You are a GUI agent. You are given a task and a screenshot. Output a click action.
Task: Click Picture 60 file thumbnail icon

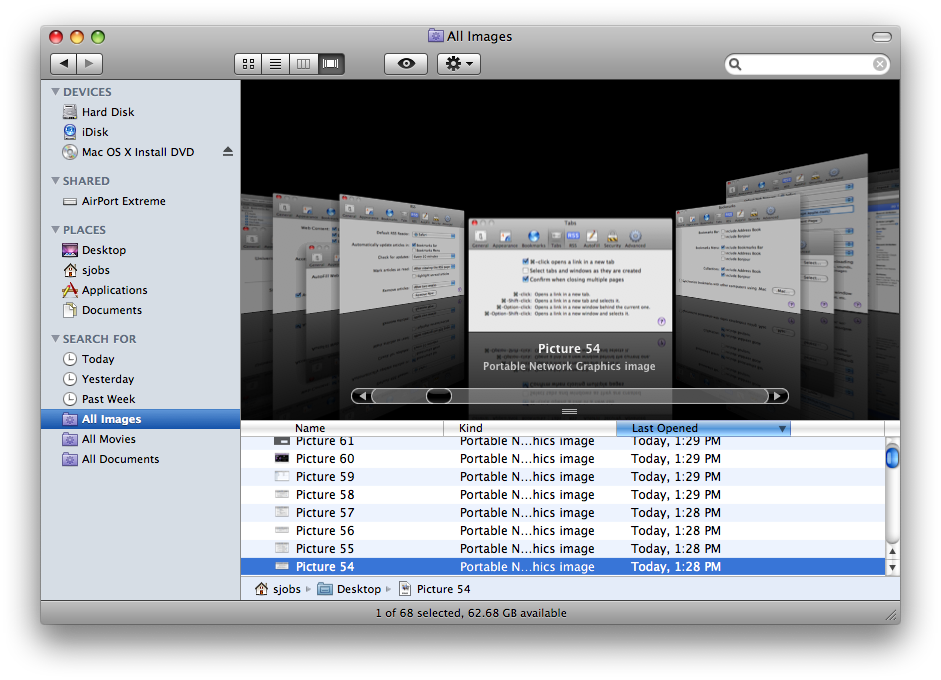pos(281,458)
